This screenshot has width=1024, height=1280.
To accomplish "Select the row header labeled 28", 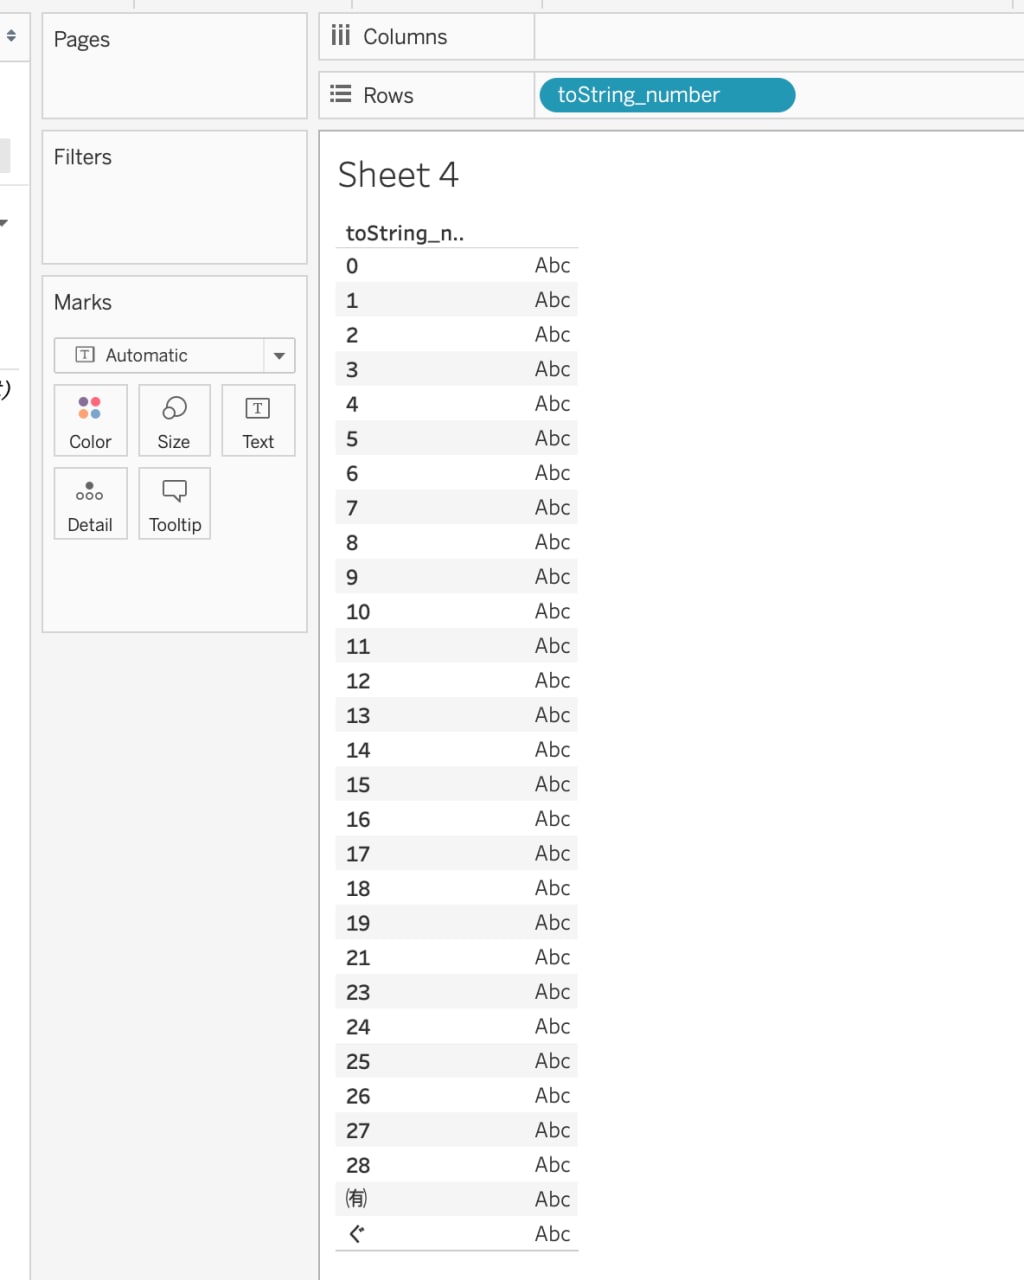I will [358, 1165].
